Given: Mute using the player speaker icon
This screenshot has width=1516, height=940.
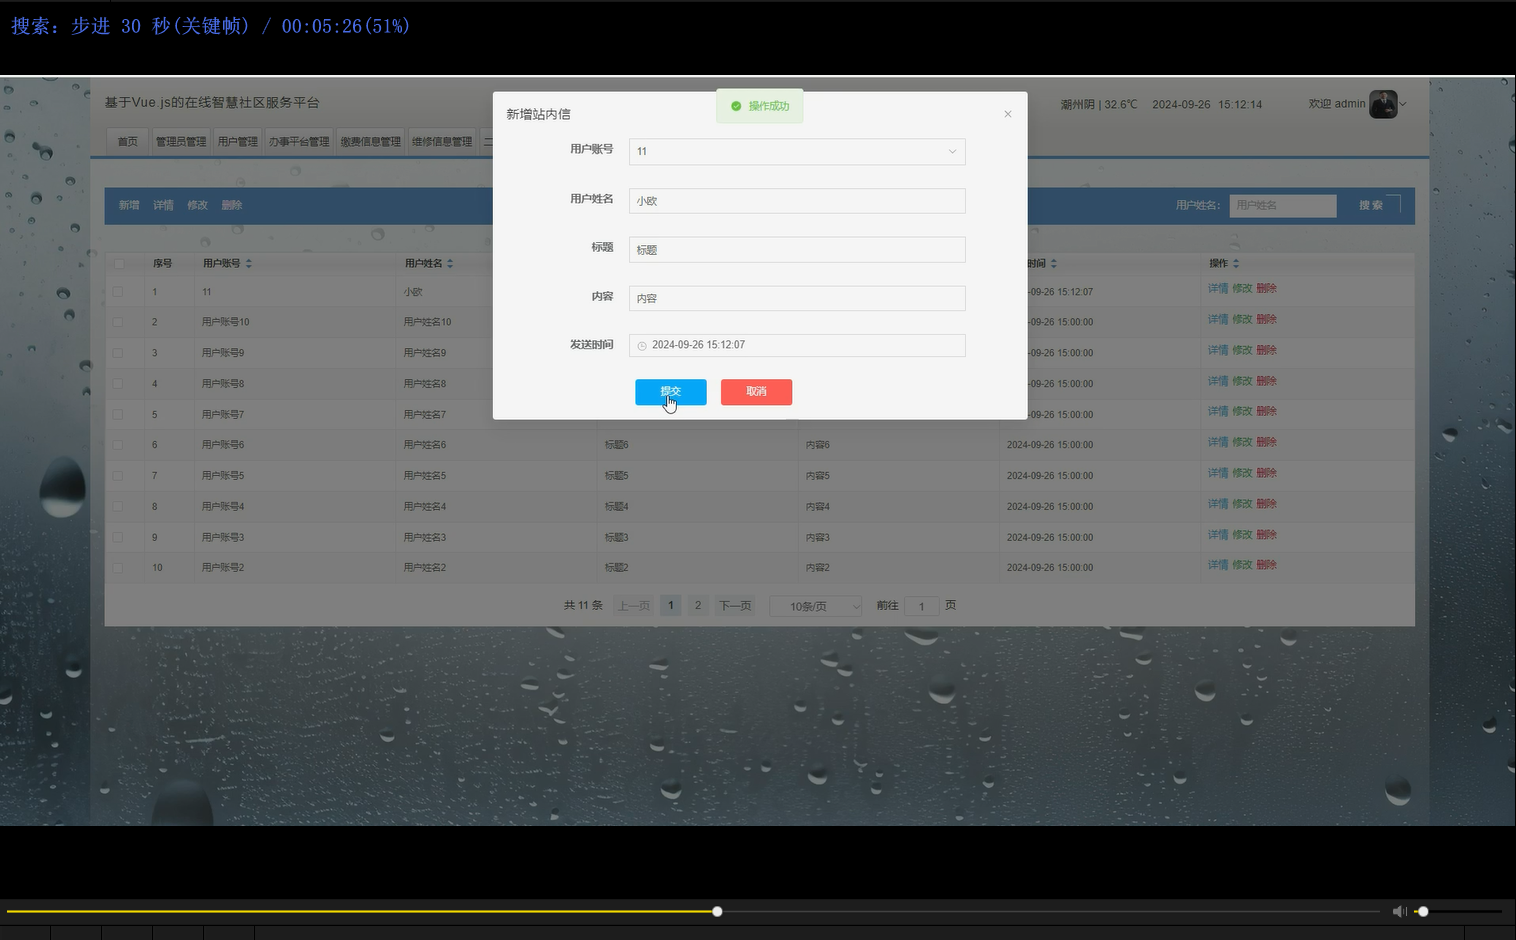Looking at the screenshot, I should tap(1399, 911).
